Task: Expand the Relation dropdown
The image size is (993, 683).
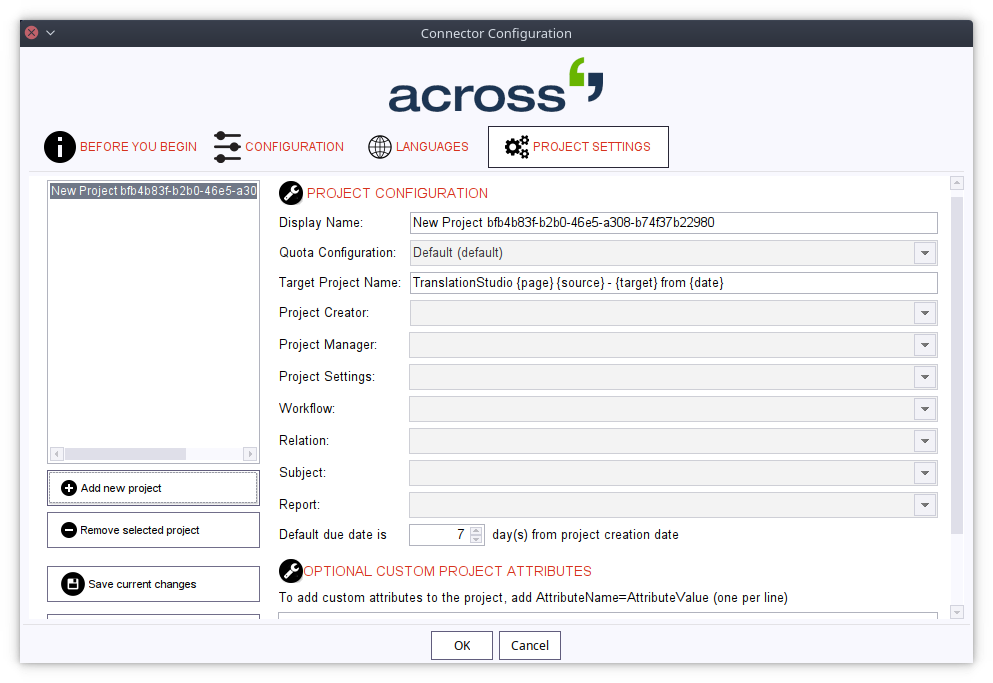Action: [x=925, y=441]
